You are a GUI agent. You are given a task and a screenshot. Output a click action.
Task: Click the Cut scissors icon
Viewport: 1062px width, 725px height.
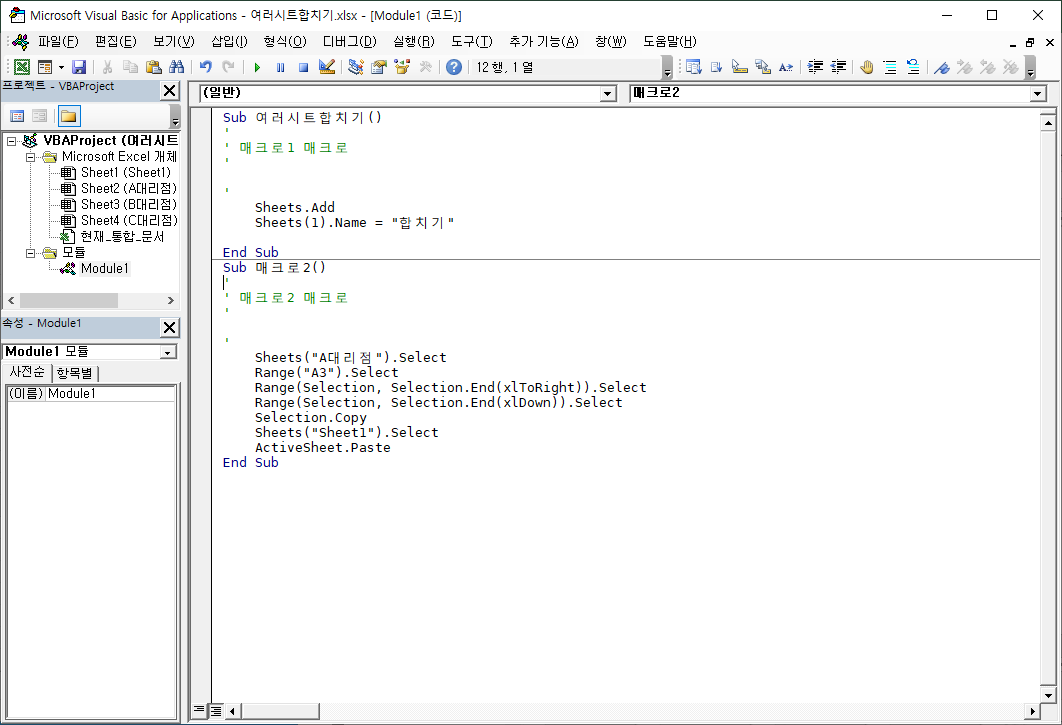107,67
